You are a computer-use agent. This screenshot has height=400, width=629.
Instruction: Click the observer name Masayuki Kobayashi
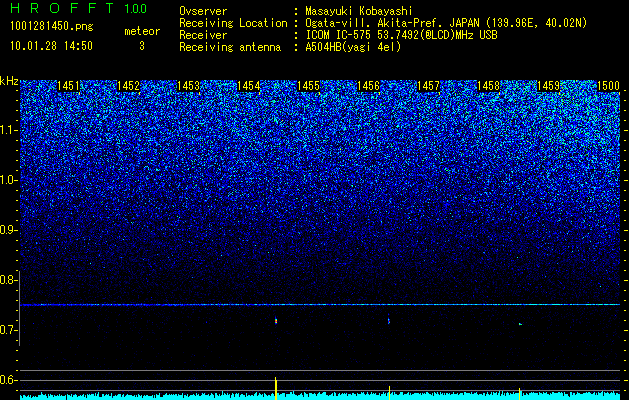(x=359, y=11)
